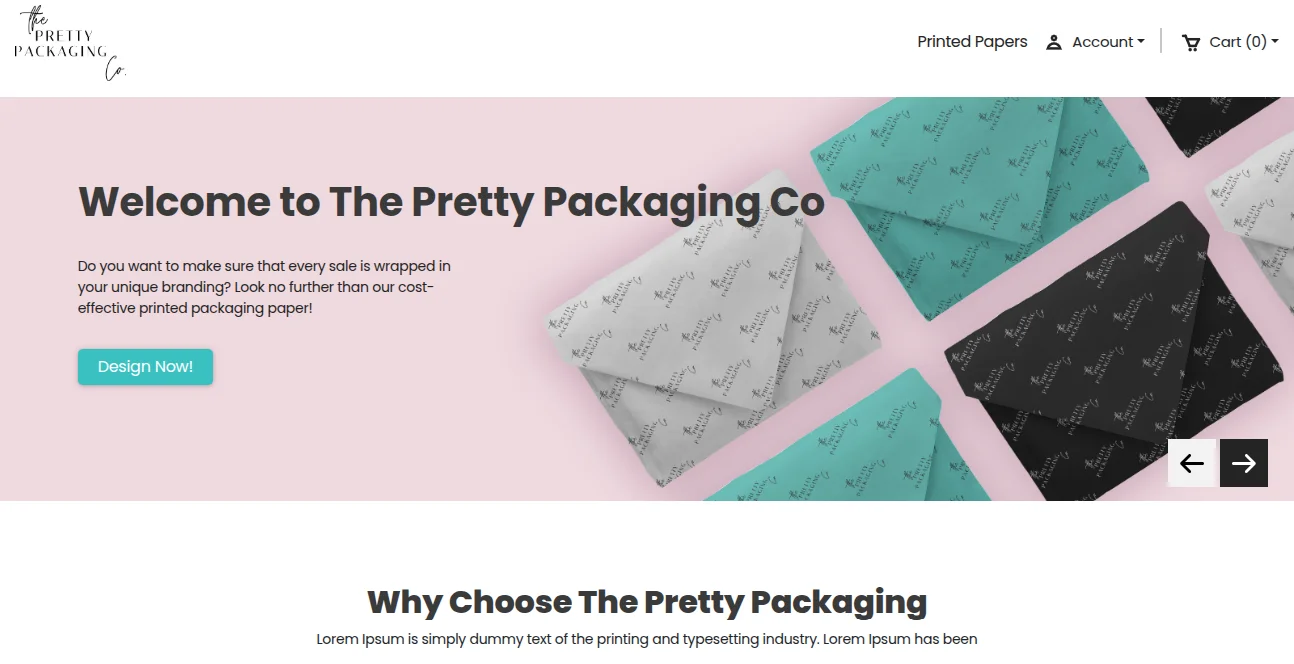Go to previous slide with left arrow
The image size is (1294, 664).
click(x=1192, y=463)
